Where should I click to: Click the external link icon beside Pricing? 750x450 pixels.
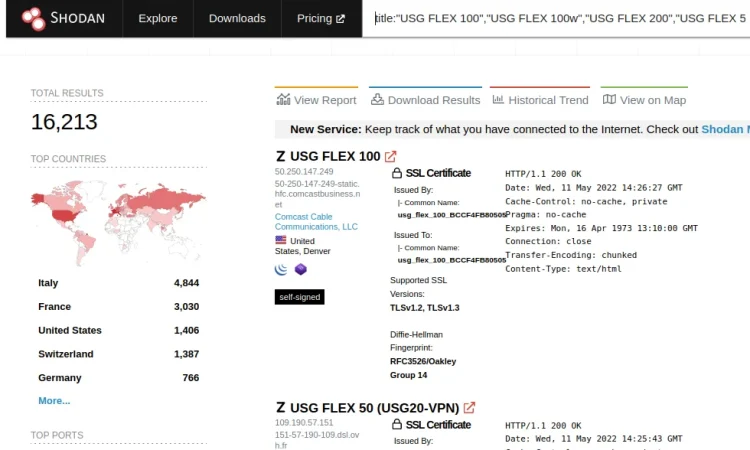coord(341,19)
